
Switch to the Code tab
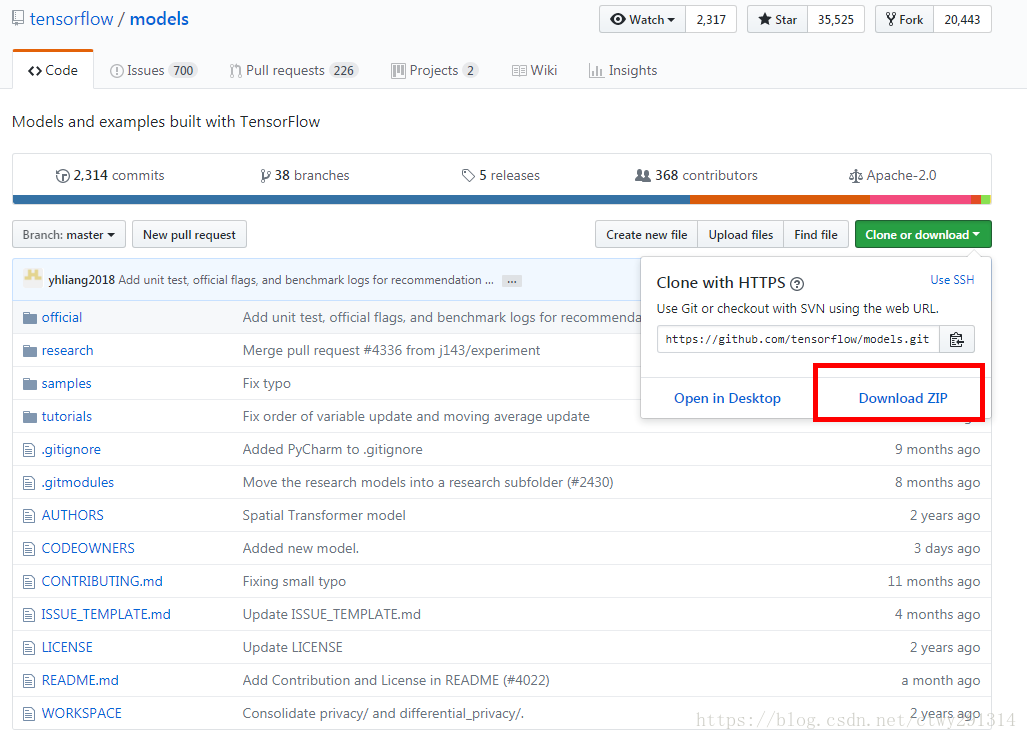click(53, 70)
